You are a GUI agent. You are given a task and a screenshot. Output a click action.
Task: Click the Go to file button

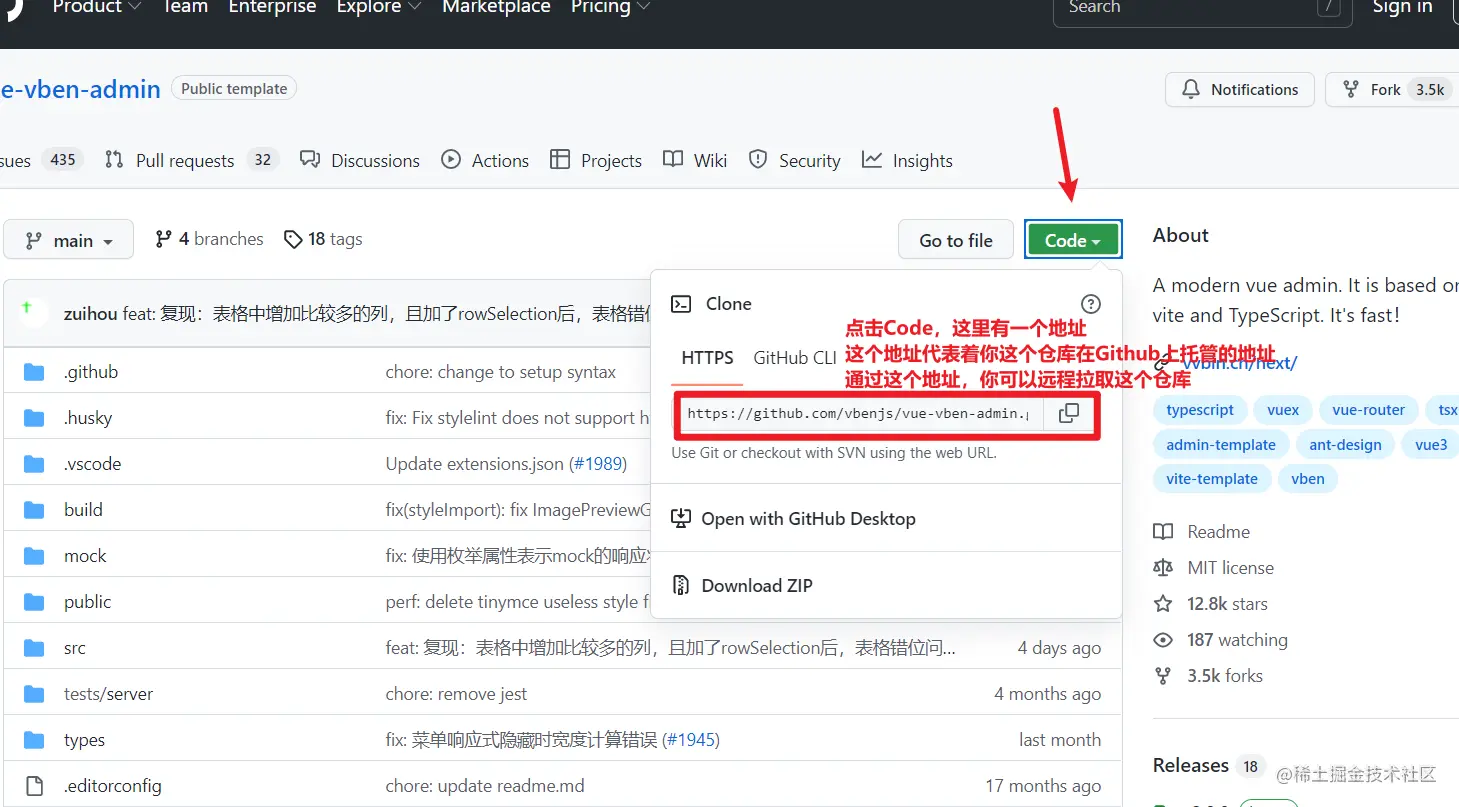956,240
